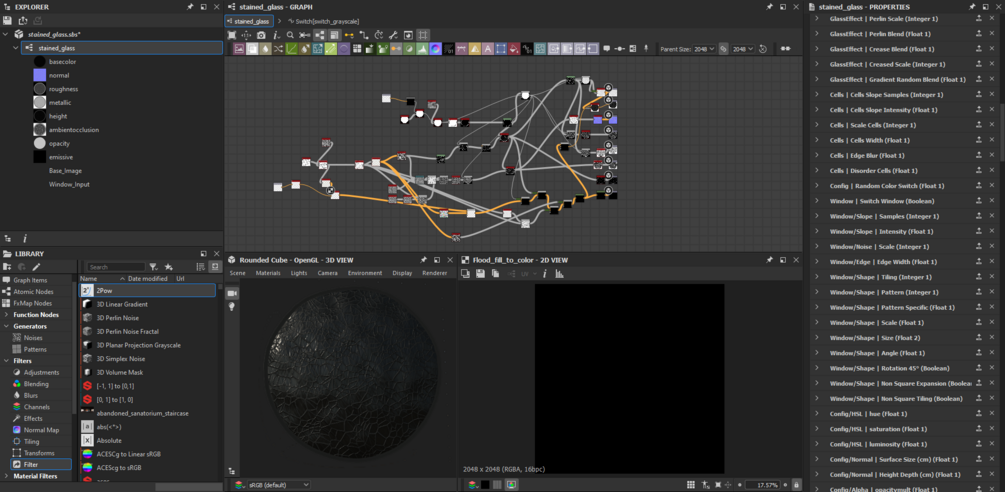Viewport: 1005px width, 492px height.
Task: Click the filter funnel icon in Library
Action: pos(153,267)
